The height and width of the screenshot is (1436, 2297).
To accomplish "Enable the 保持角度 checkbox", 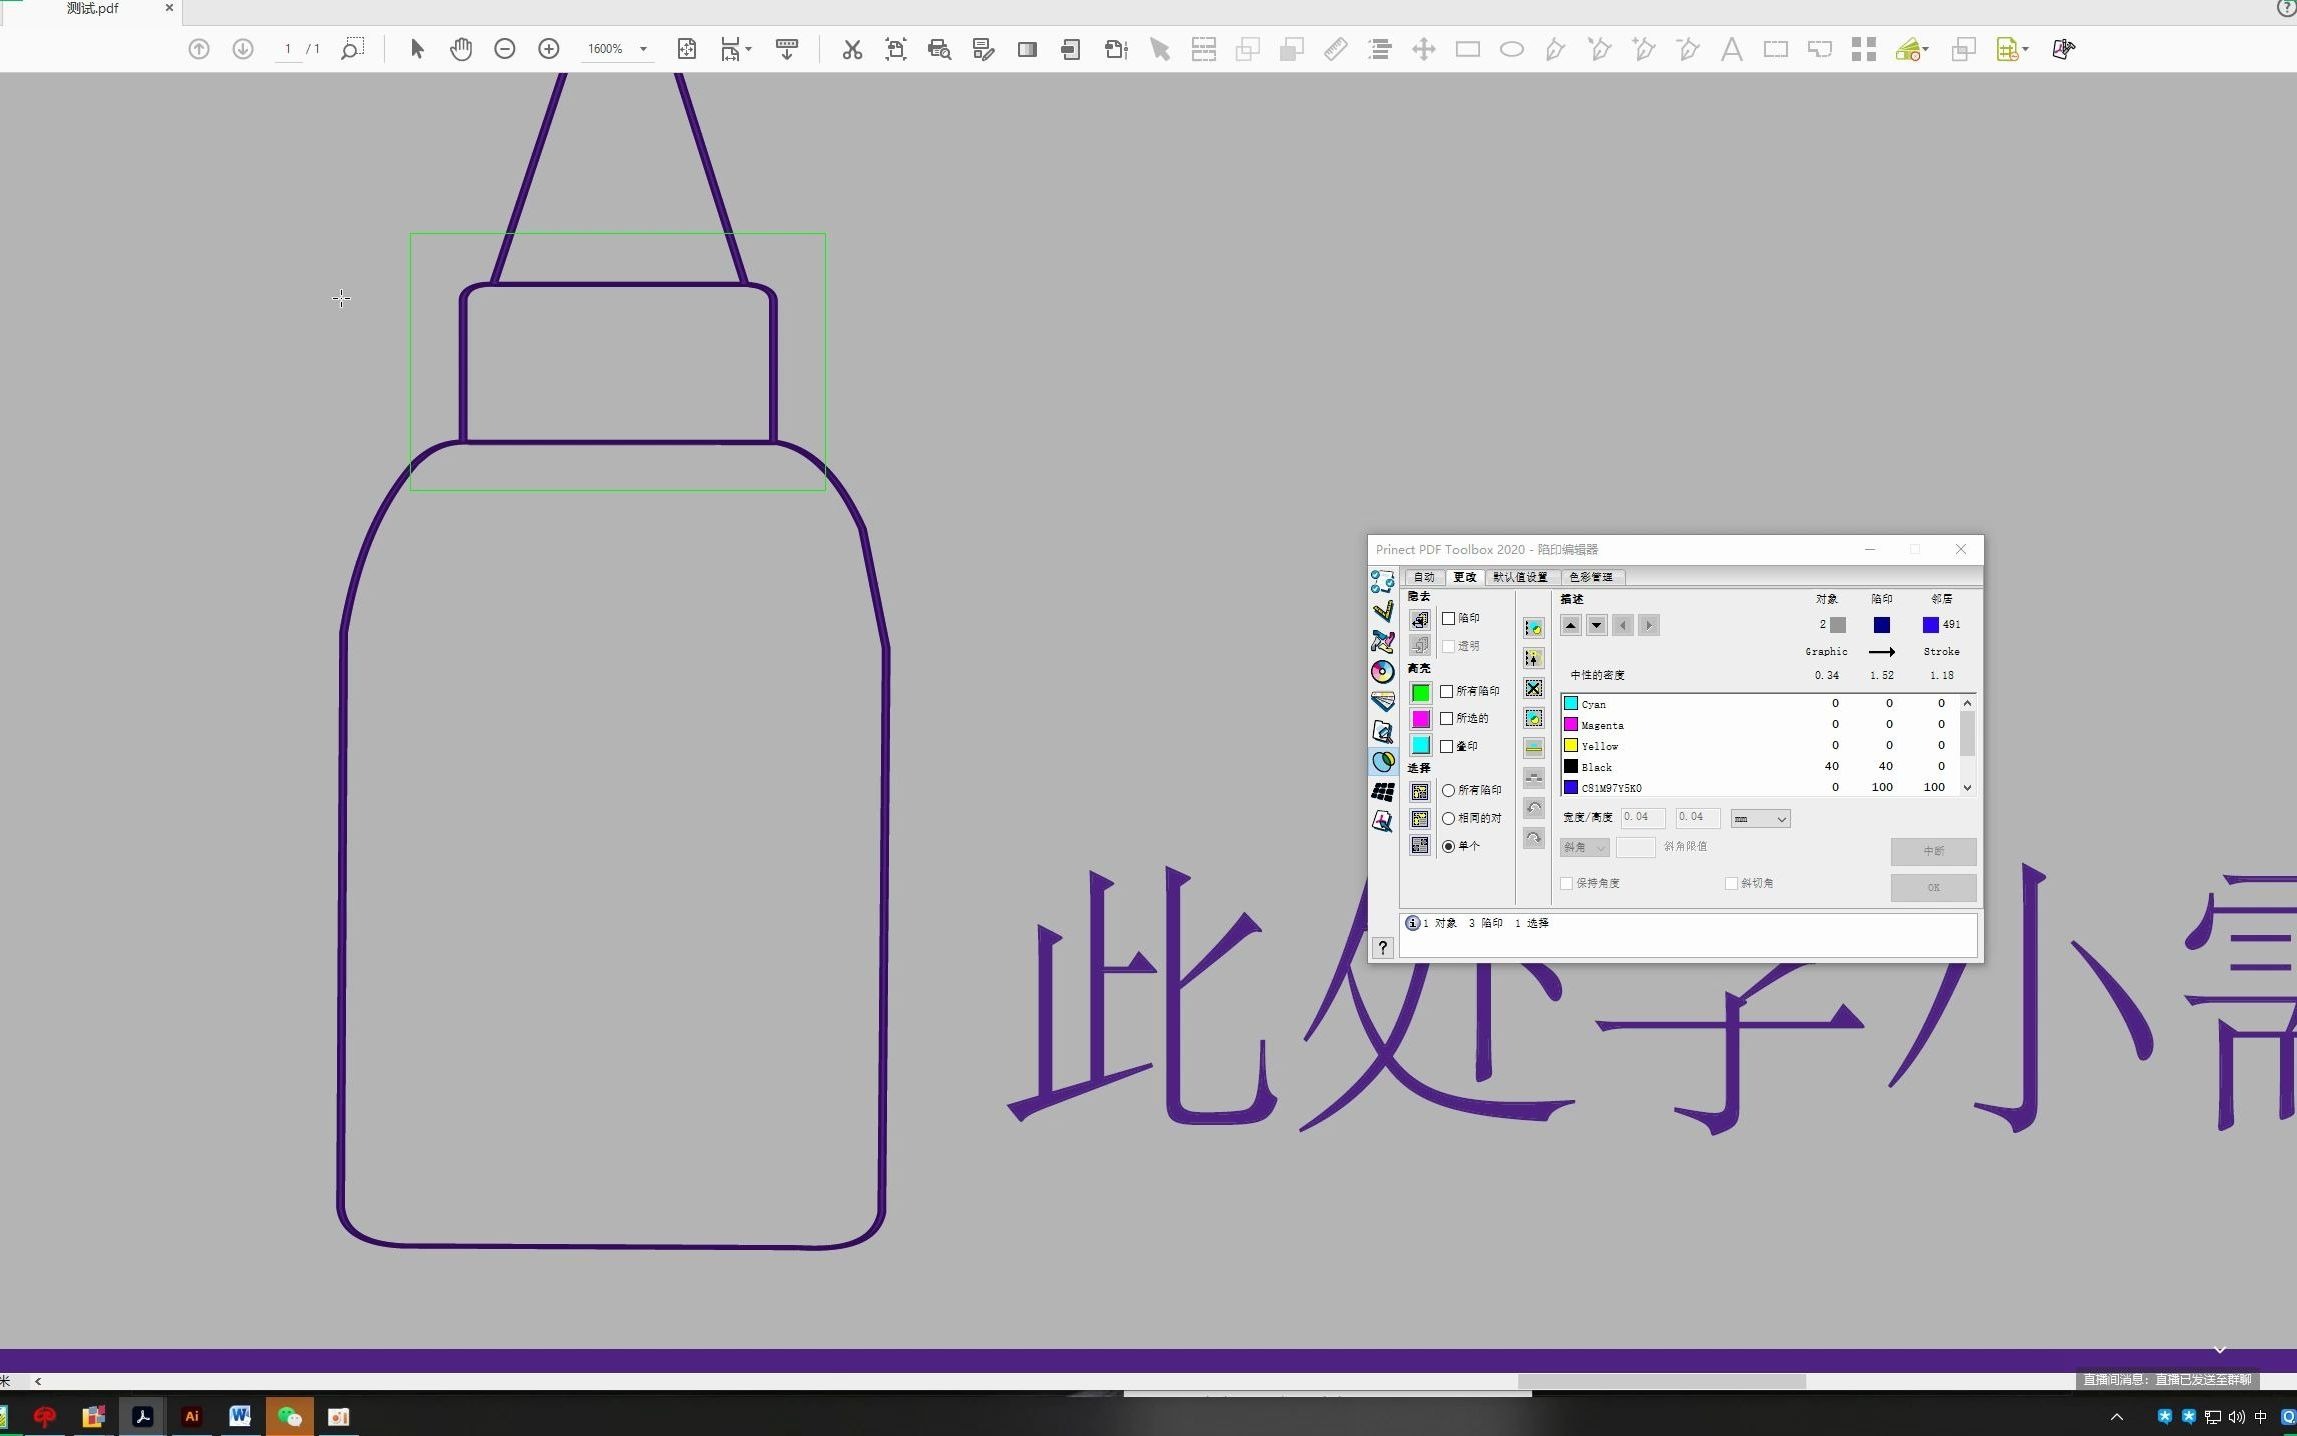I will (1566, 883).
